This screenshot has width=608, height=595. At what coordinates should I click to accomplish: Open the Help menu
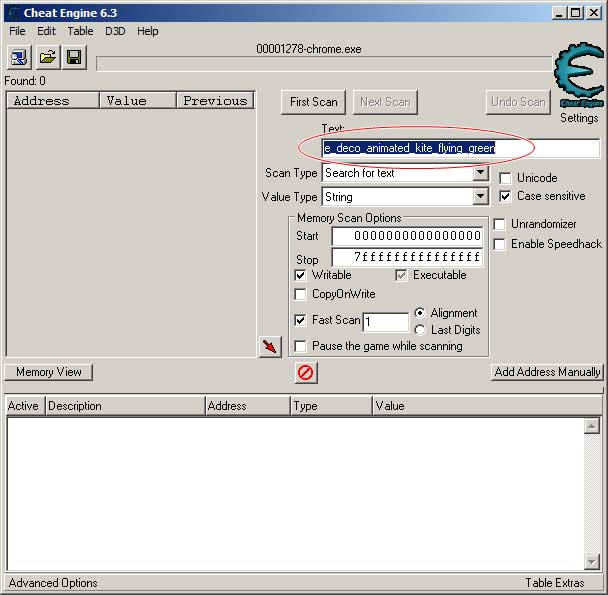tap(148, 31)
